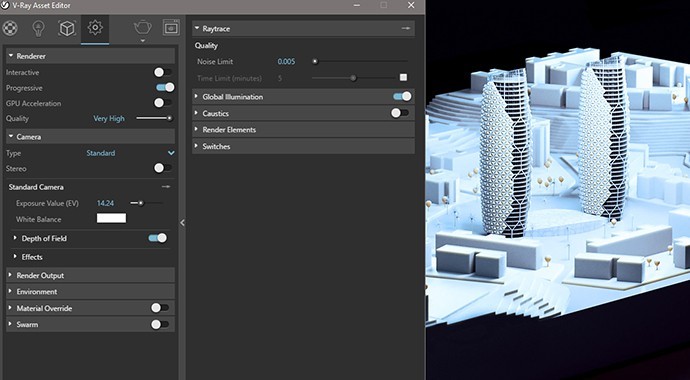
Task: Click the Quality slider handle
Action: click(169, 118)
